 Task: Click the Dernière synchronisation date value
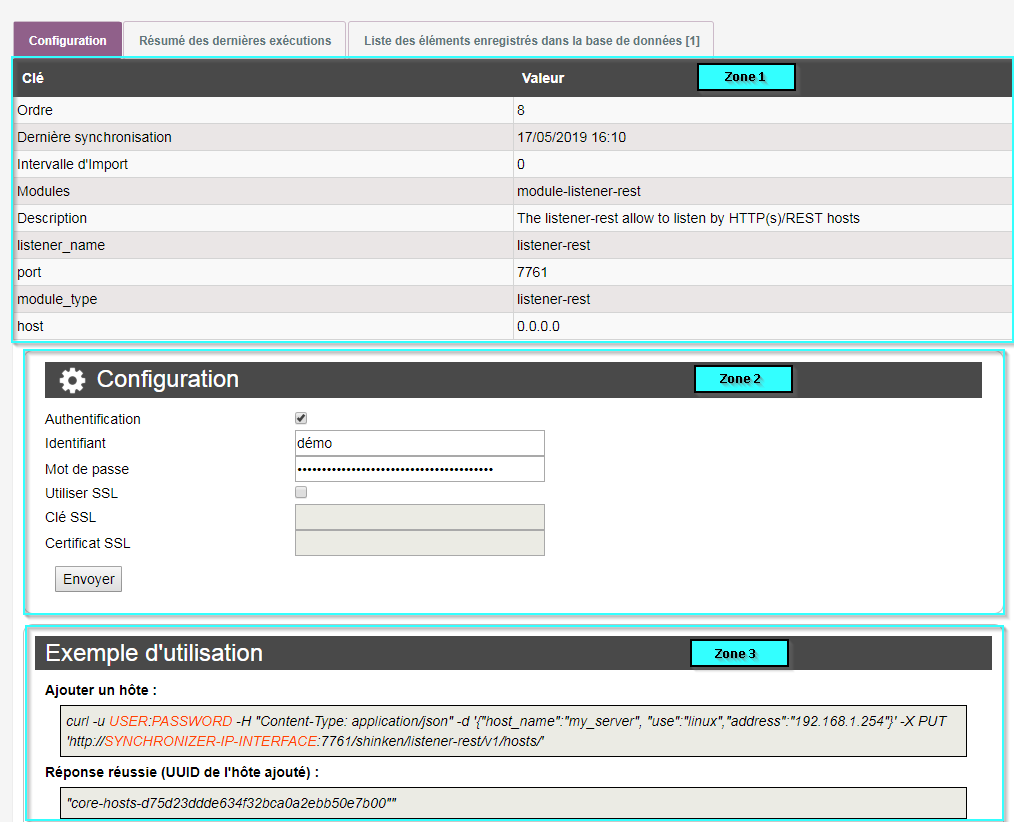click(571, 137)
